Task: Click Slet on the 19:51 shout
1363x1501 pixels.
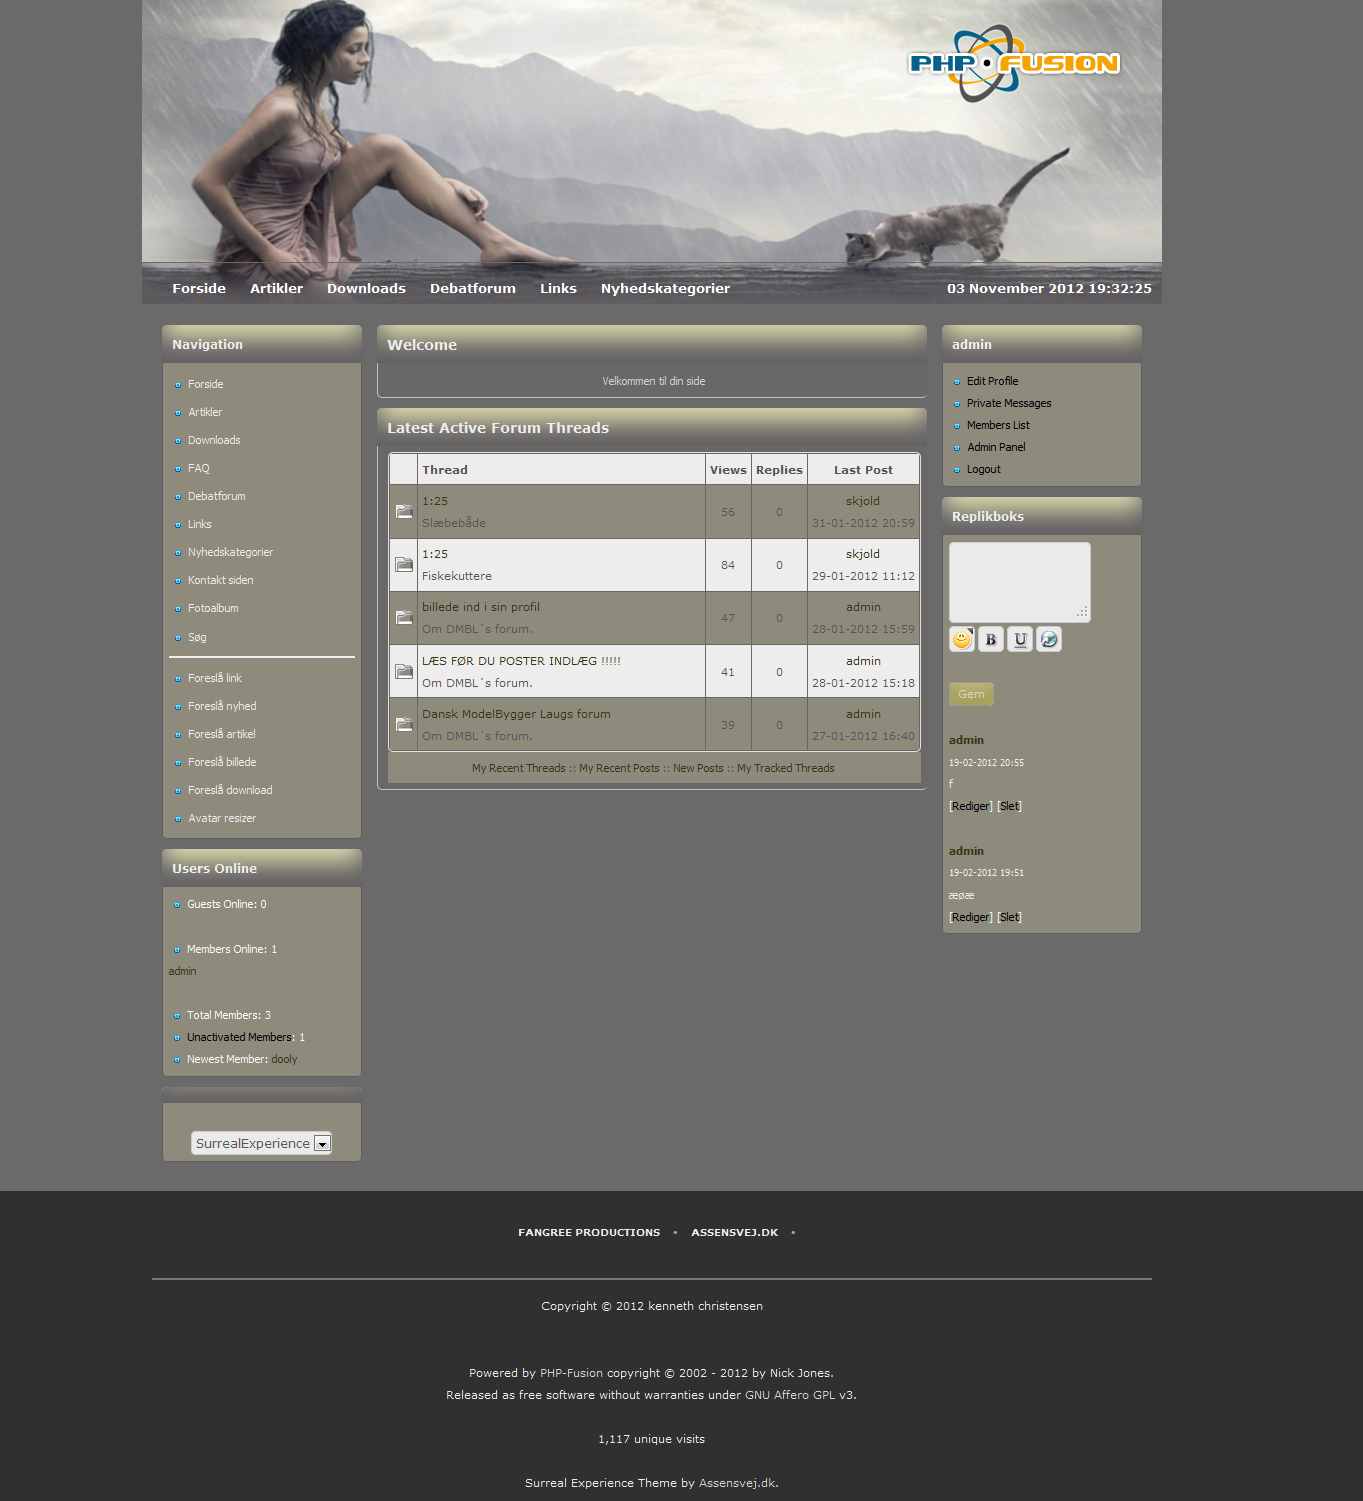Action: [x=1009, y=917]
